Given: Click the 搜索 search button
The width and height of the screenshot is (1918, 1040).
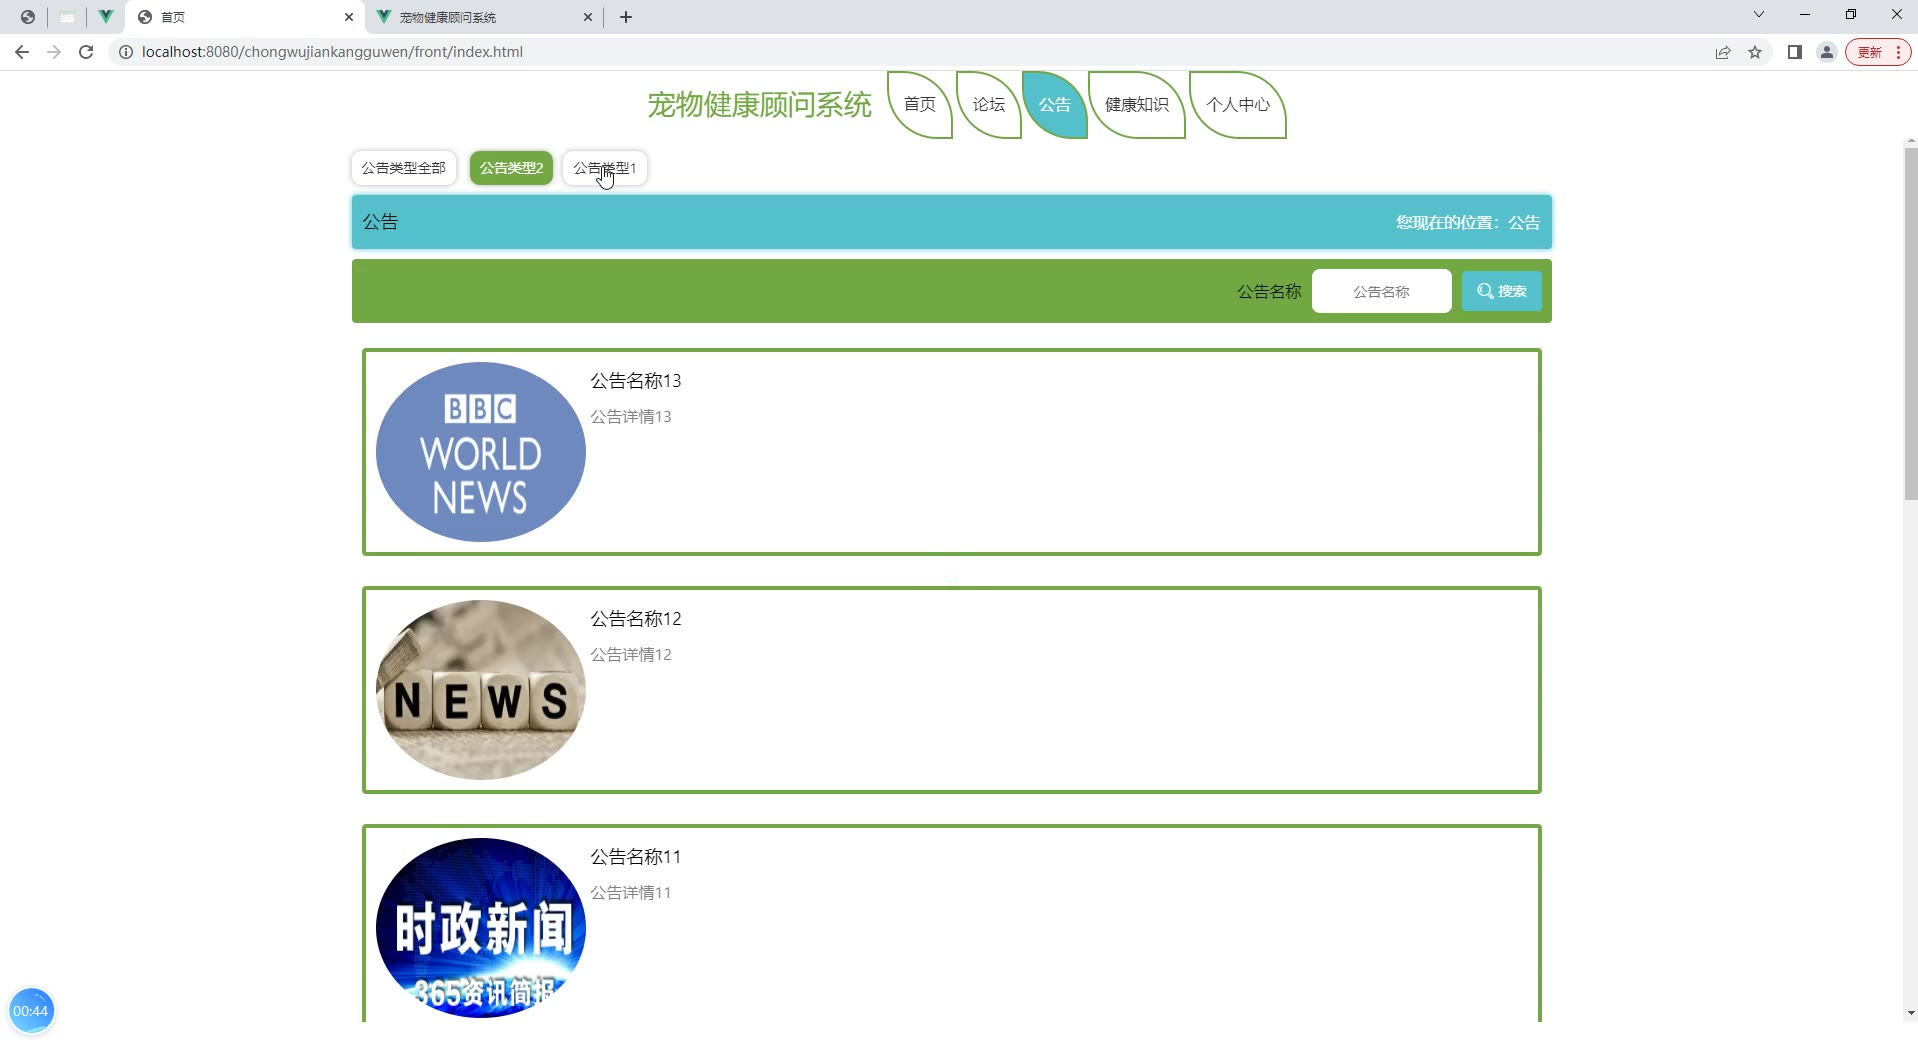Looking at the screenshot, I should point(1502,291).
